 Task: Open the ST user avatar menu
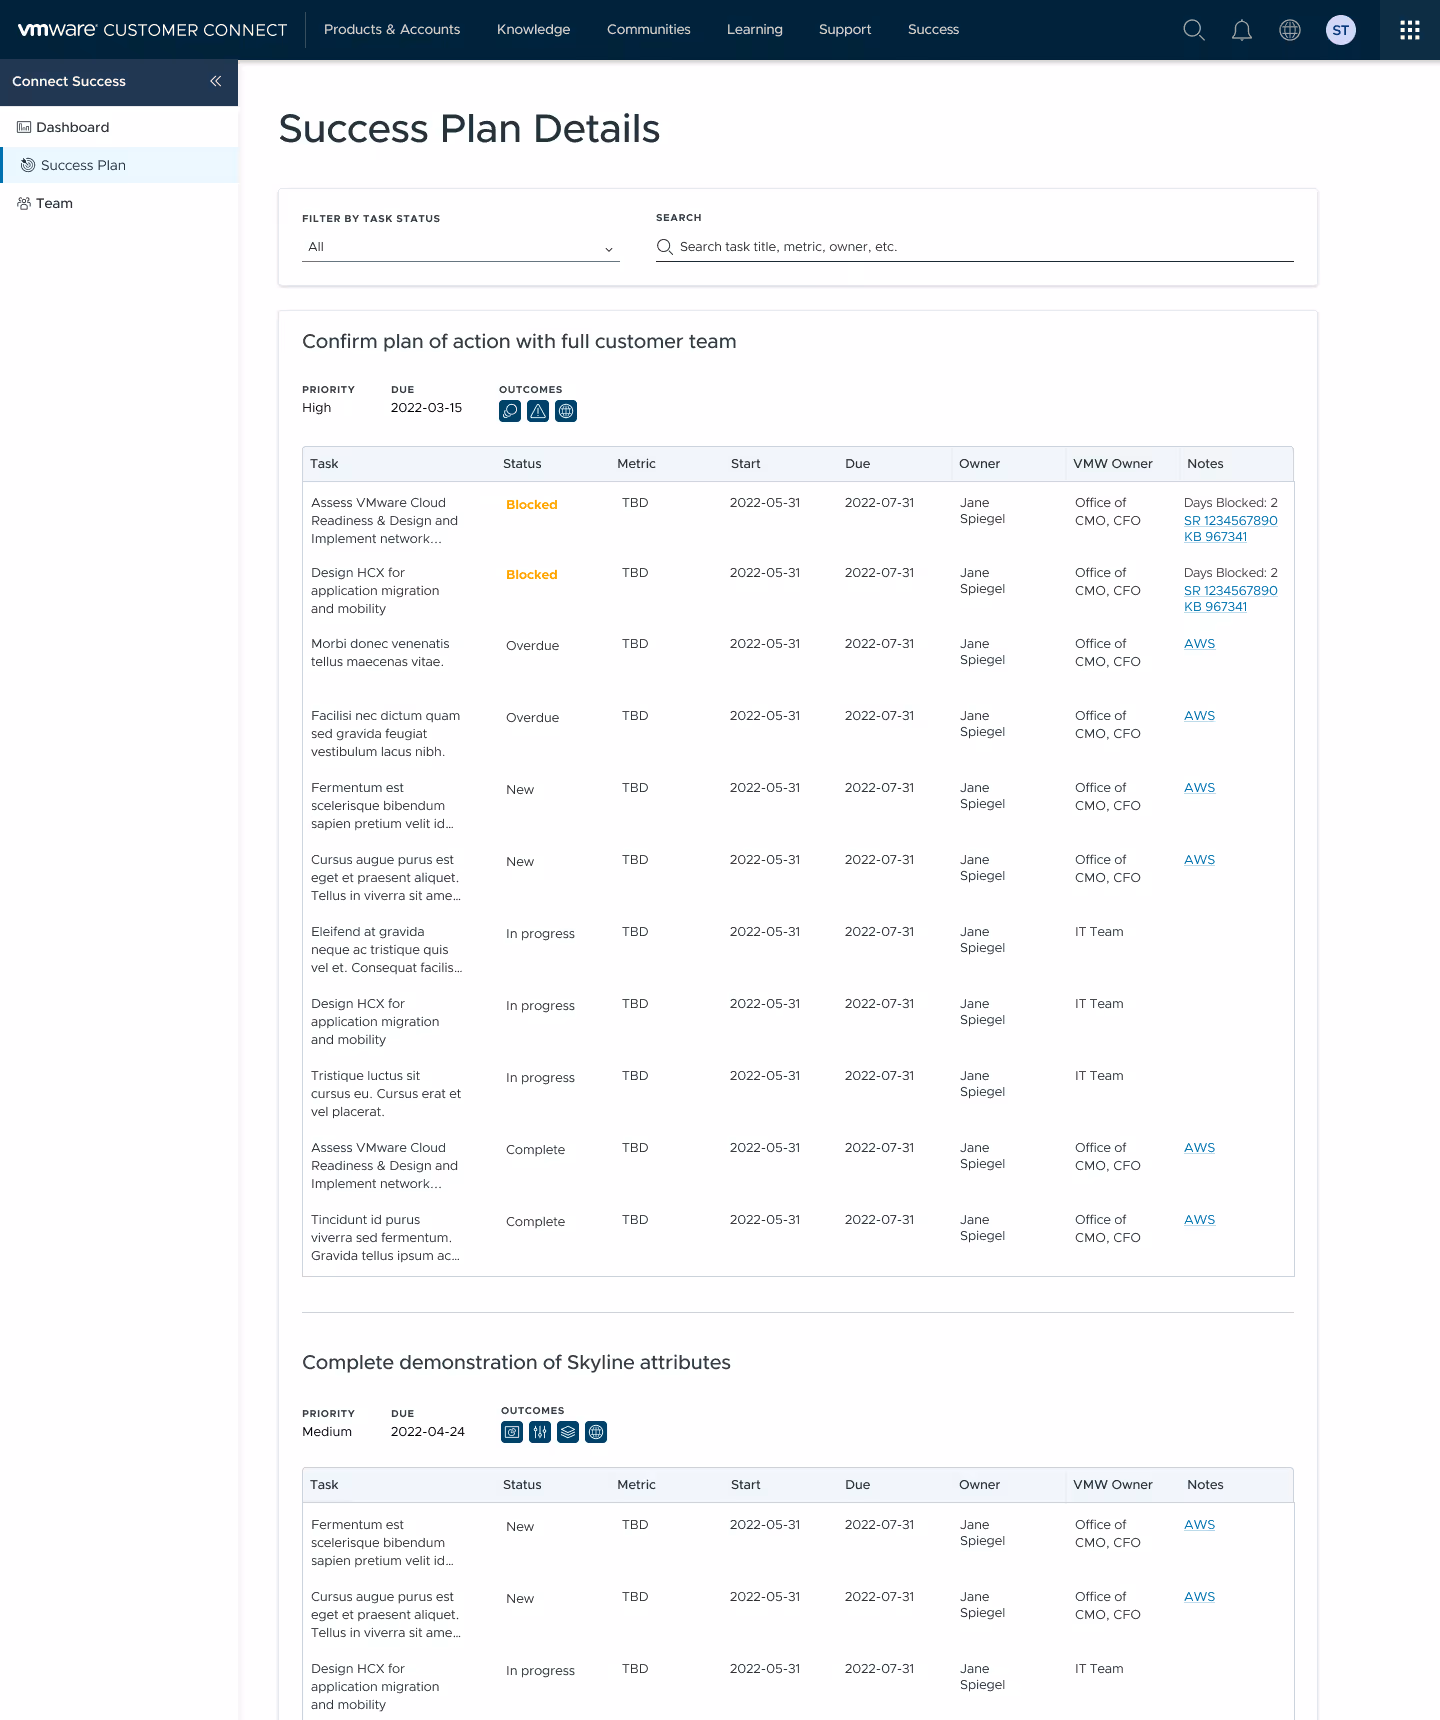pos(1340,30)
